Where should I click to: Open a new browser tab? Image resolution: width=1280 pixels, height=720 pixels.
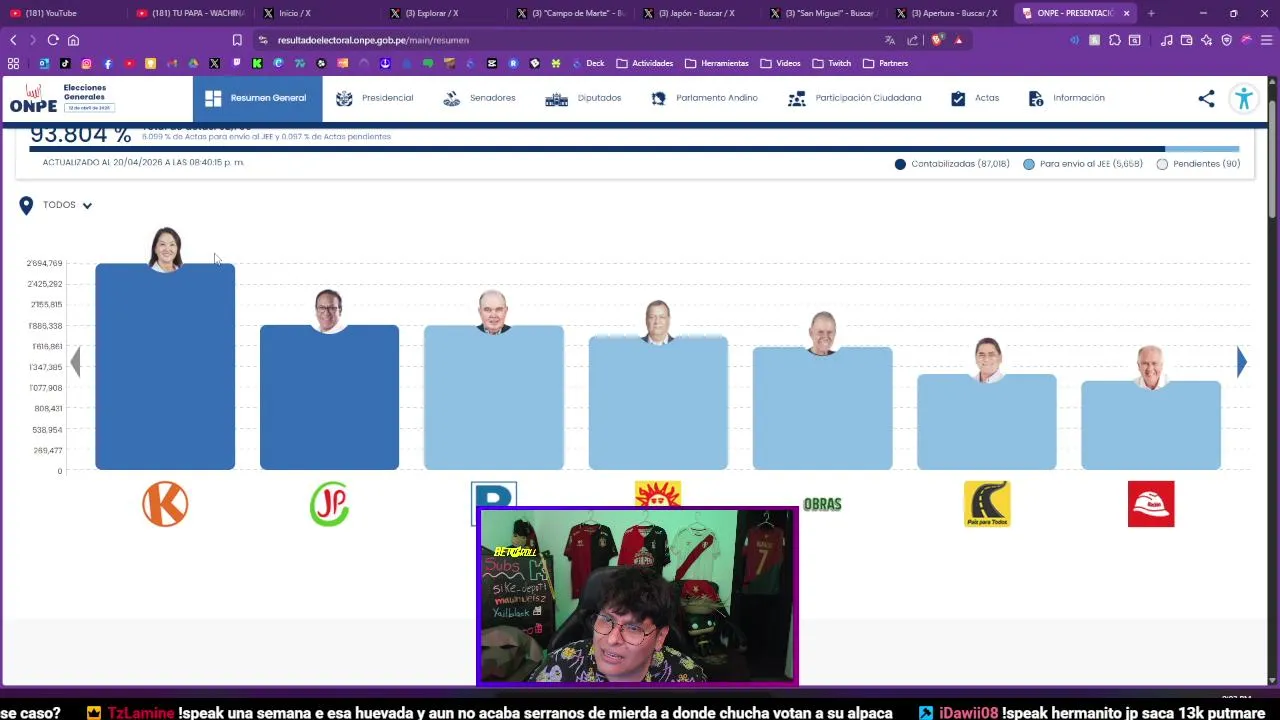pyautogui.click(x=1151, y=13)
